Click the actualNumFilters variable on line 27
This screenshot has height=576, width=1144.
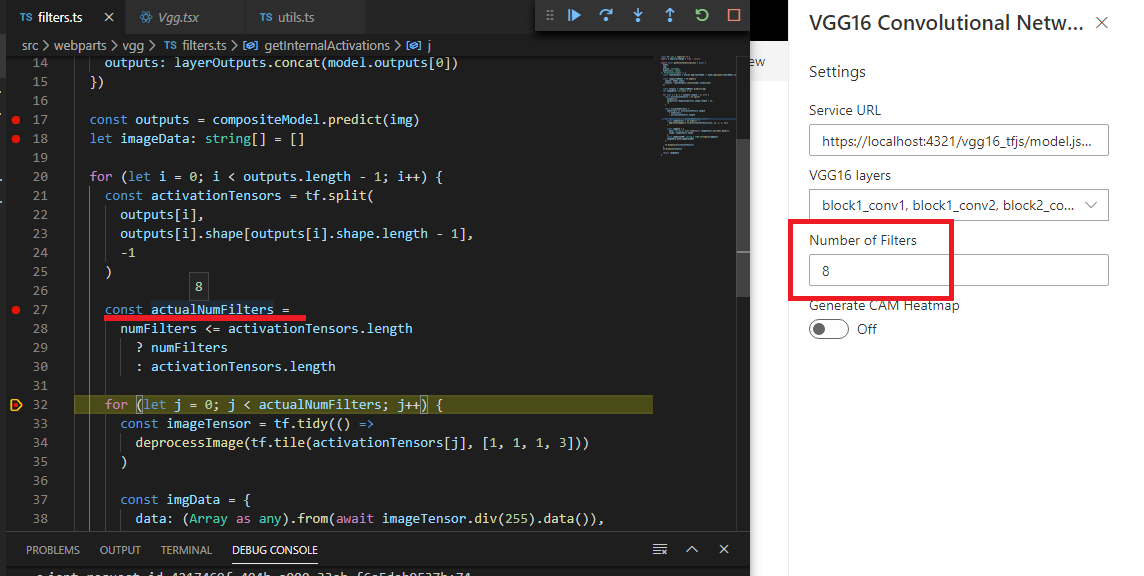click(212, 310)
